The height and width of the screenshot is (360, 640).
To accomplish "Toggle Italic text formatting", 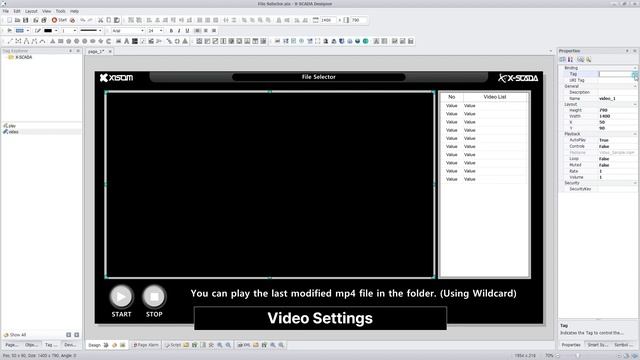I will (x=179, y=31).
